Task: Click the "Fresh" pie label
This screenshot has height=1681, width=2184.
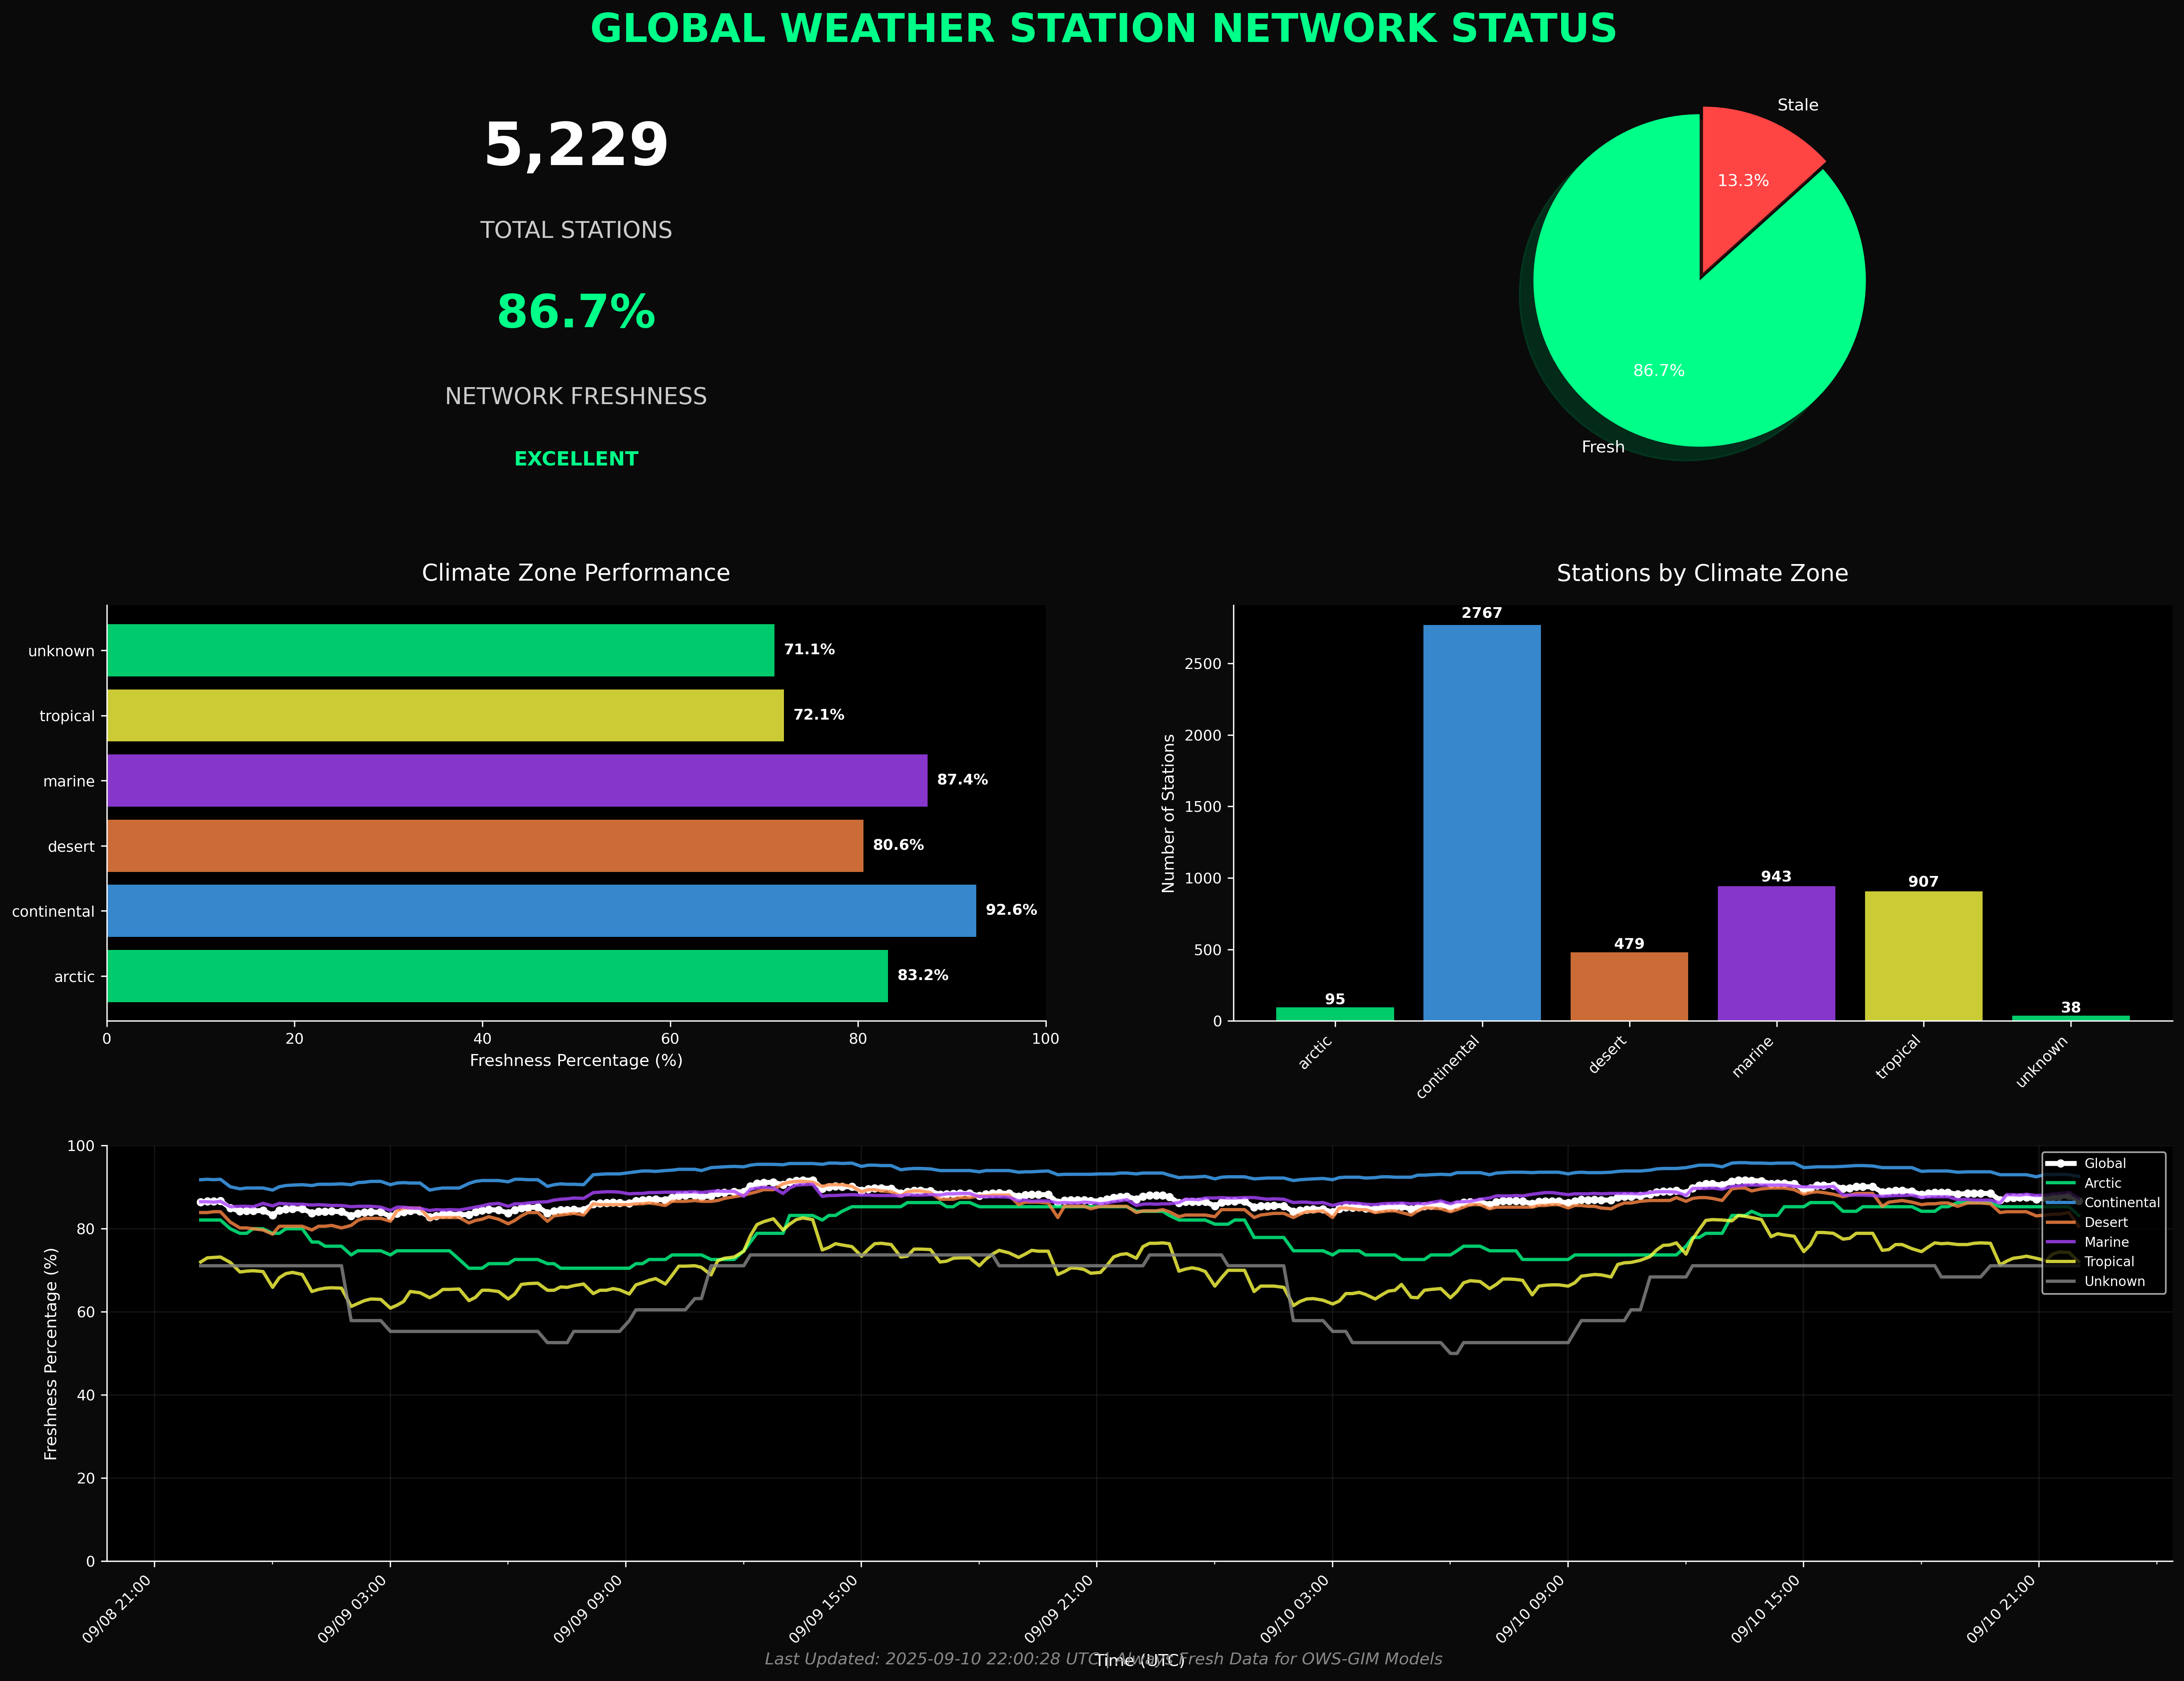Action: pyautogui.click(x=1603, y=447)
